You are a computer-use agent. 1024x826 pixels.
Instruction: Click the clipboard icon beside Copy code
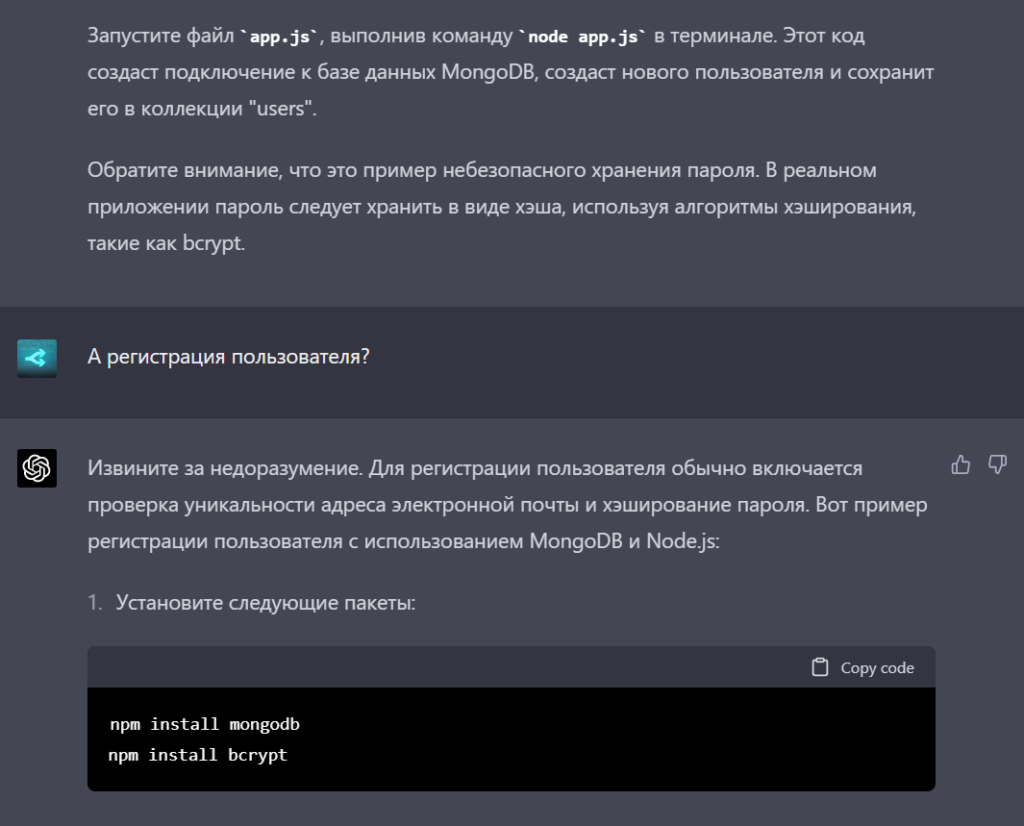821,667
